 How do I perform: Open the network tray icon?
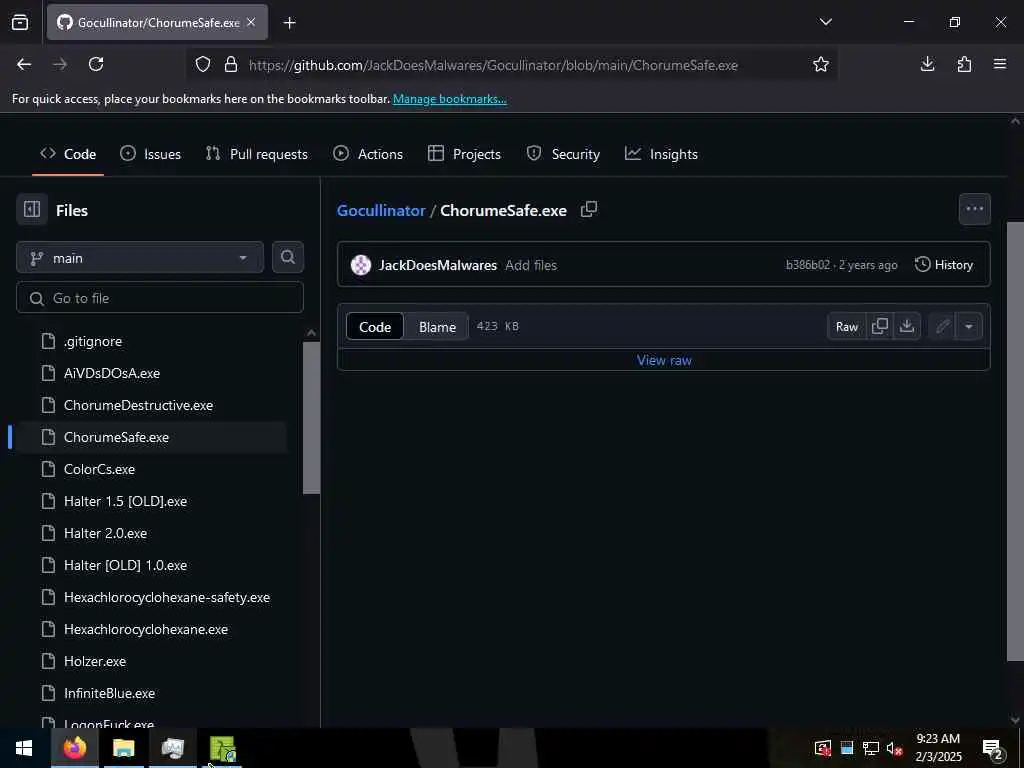click(871, 748)
